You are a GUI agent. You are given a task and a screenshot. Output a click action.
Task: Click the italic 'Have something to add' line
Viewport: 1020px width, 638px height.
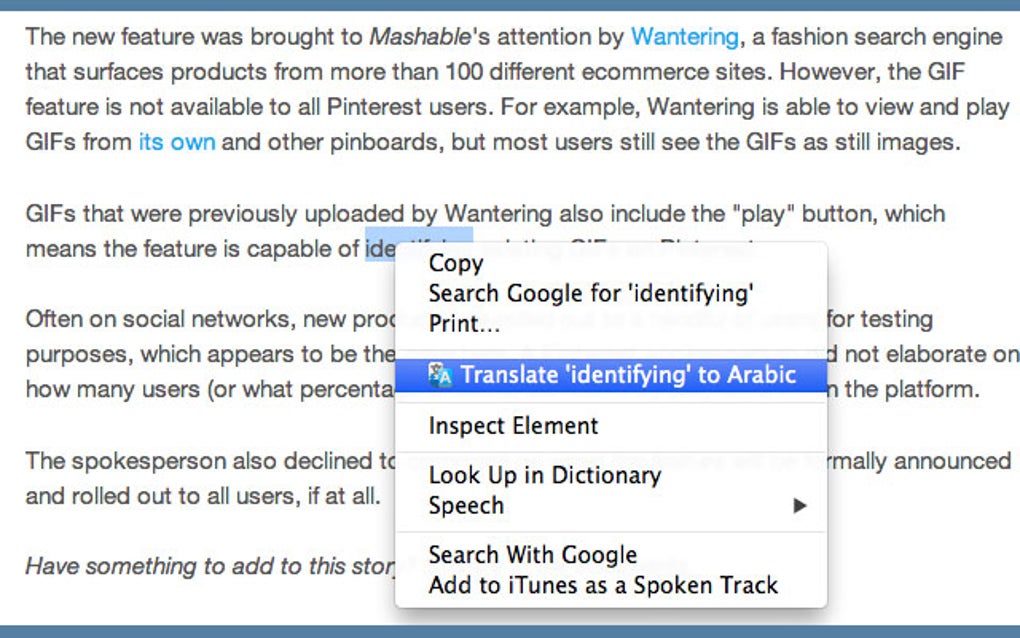[x=200, y=566]
